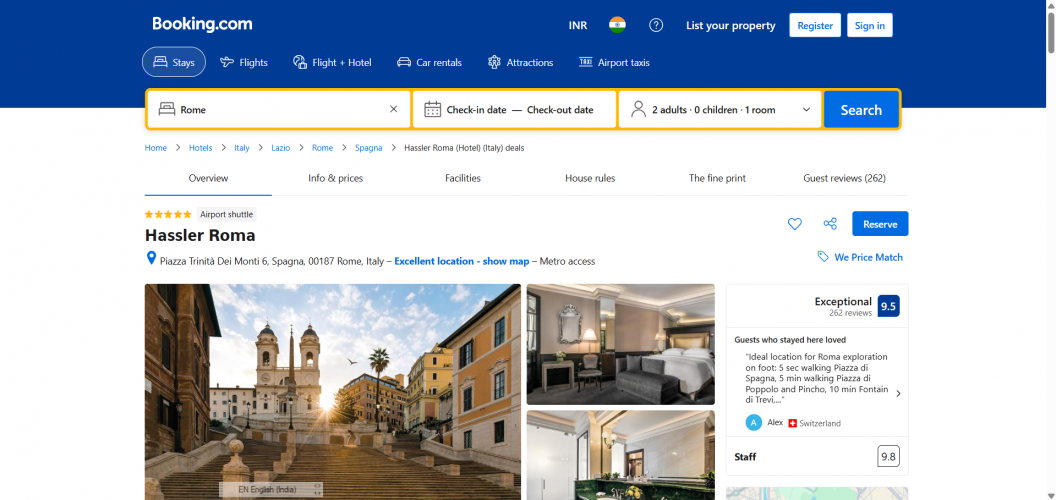Click the Spagna breadcrumb link

tap(368, 148)
